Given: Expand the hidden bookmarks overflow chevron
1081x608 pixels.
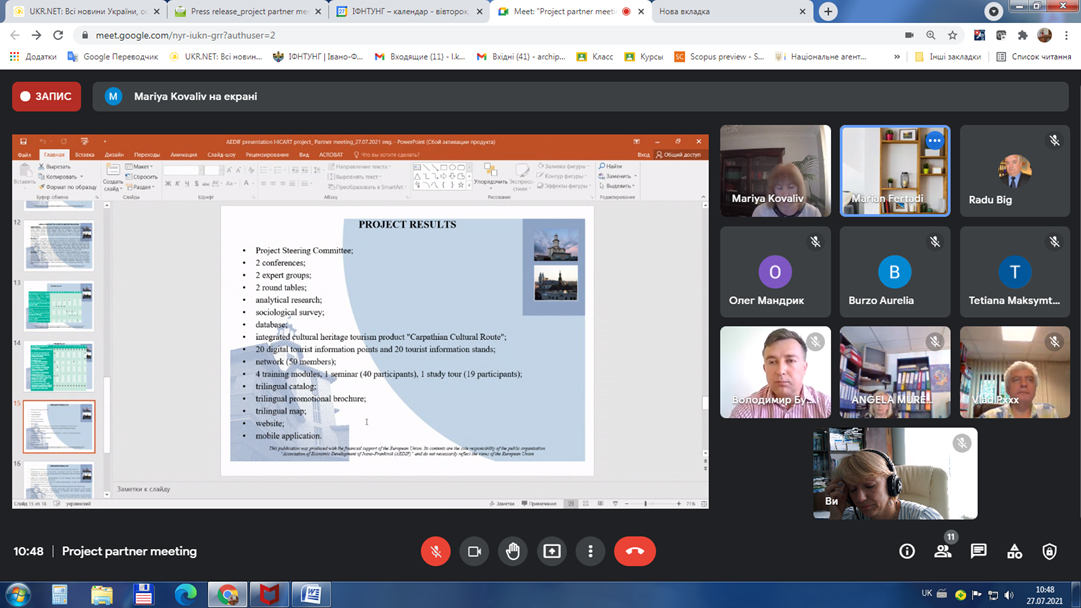Looking at the screenshot, I should [x=897, y=57].
